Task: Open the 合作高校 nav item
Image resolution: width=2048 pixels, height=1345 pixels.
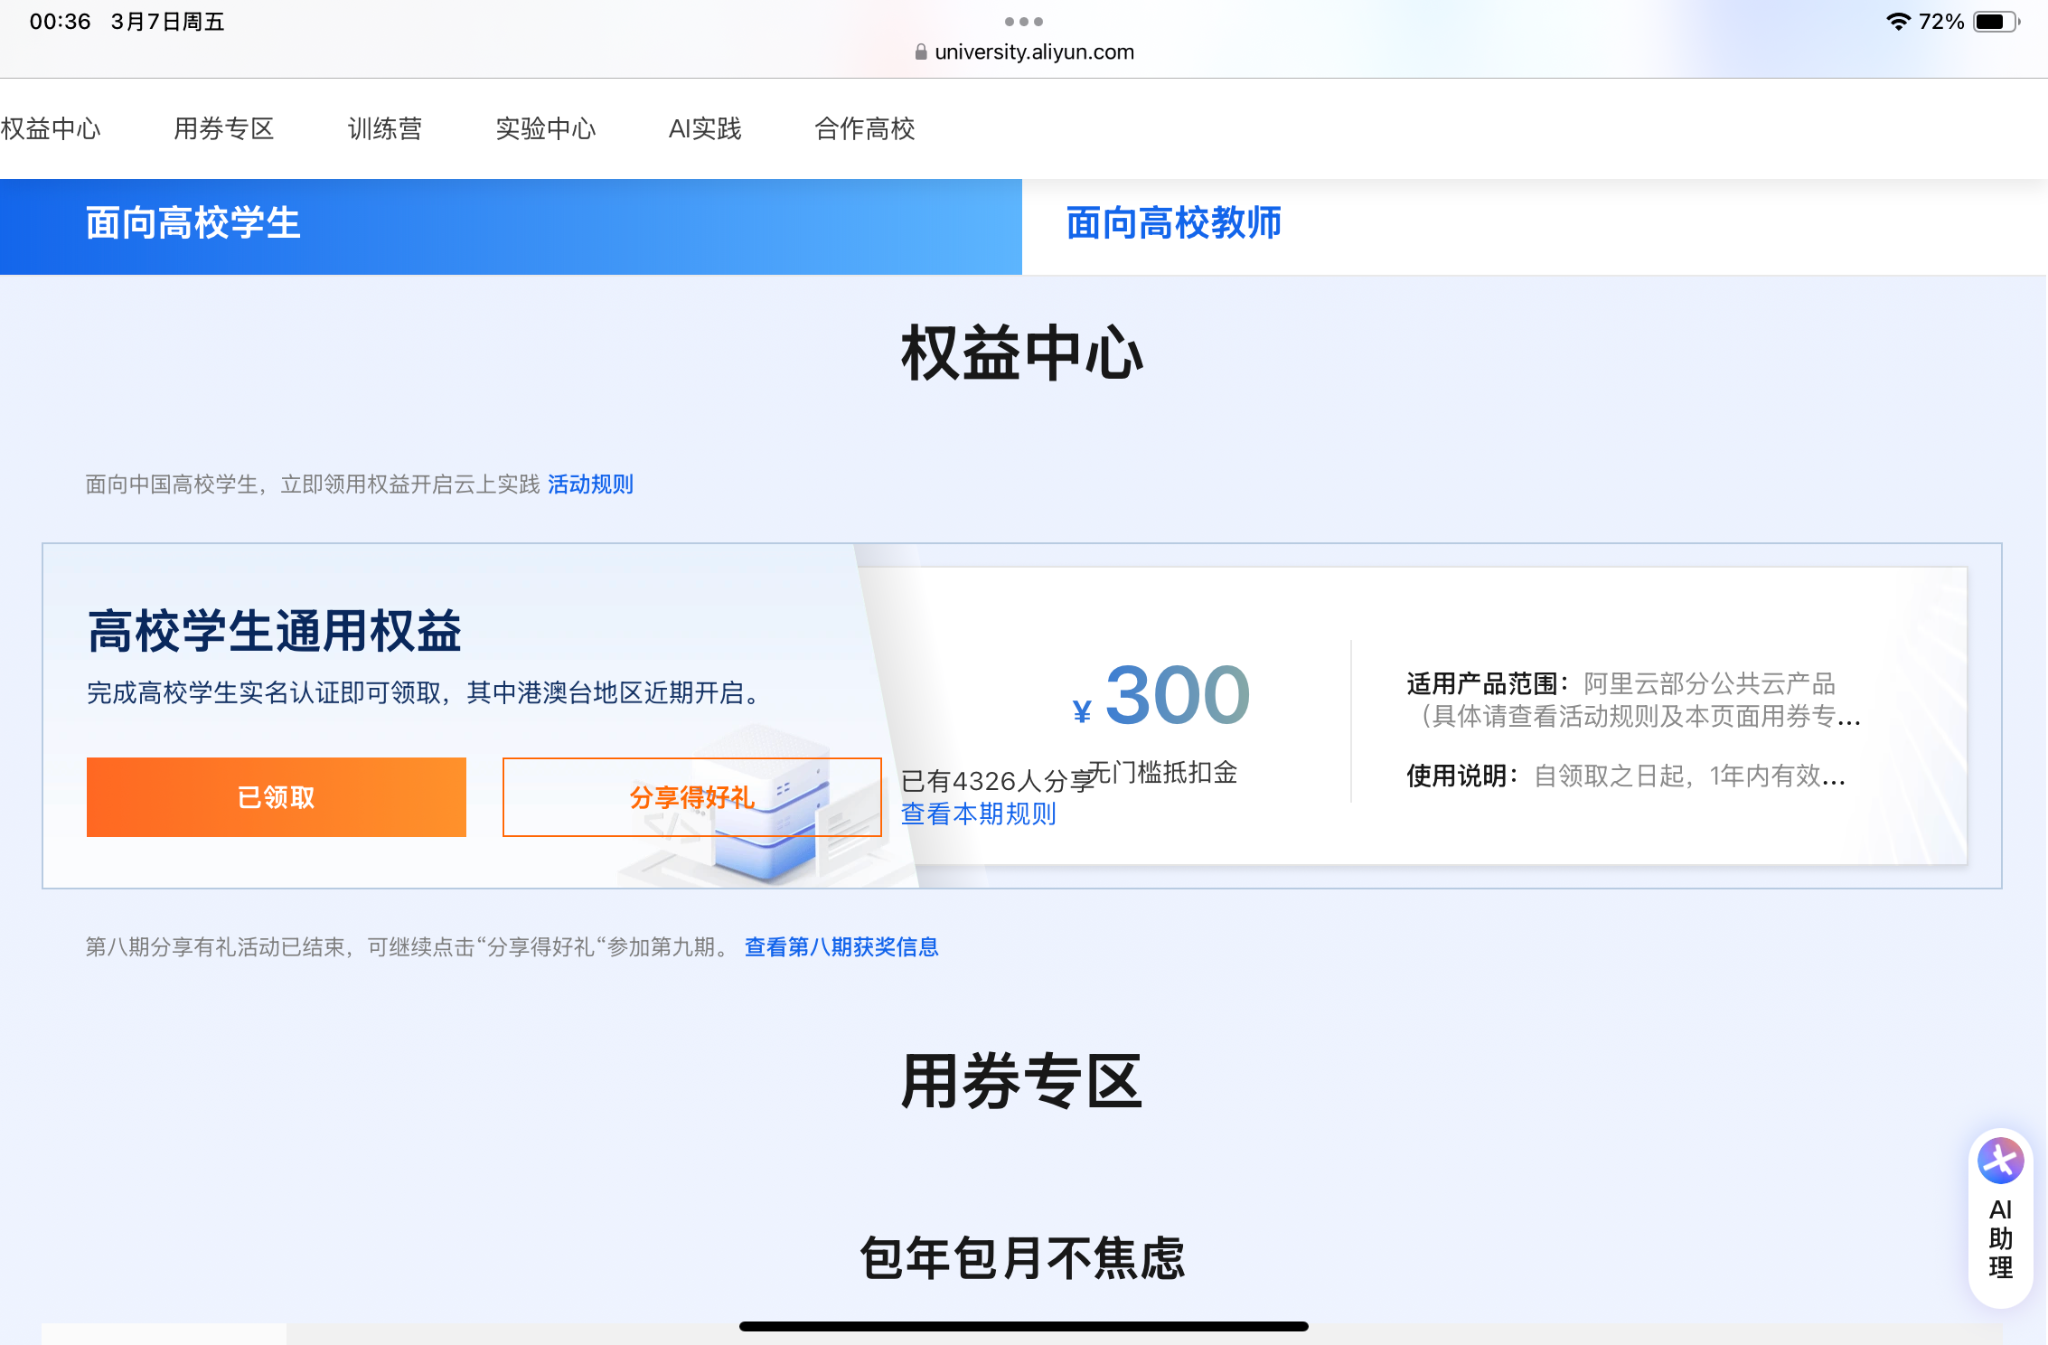Action: [x=865, y=129]
